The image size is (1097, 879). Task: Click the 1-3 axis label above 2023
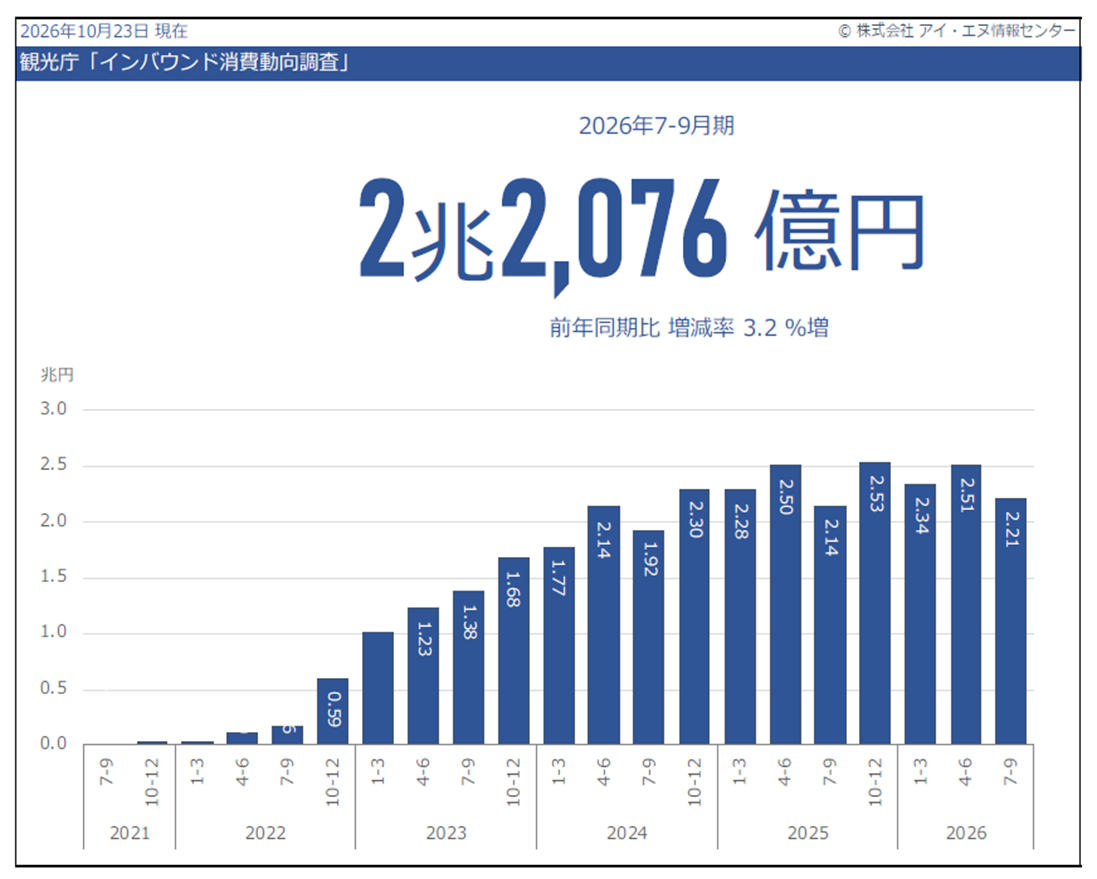click(378, 771)
